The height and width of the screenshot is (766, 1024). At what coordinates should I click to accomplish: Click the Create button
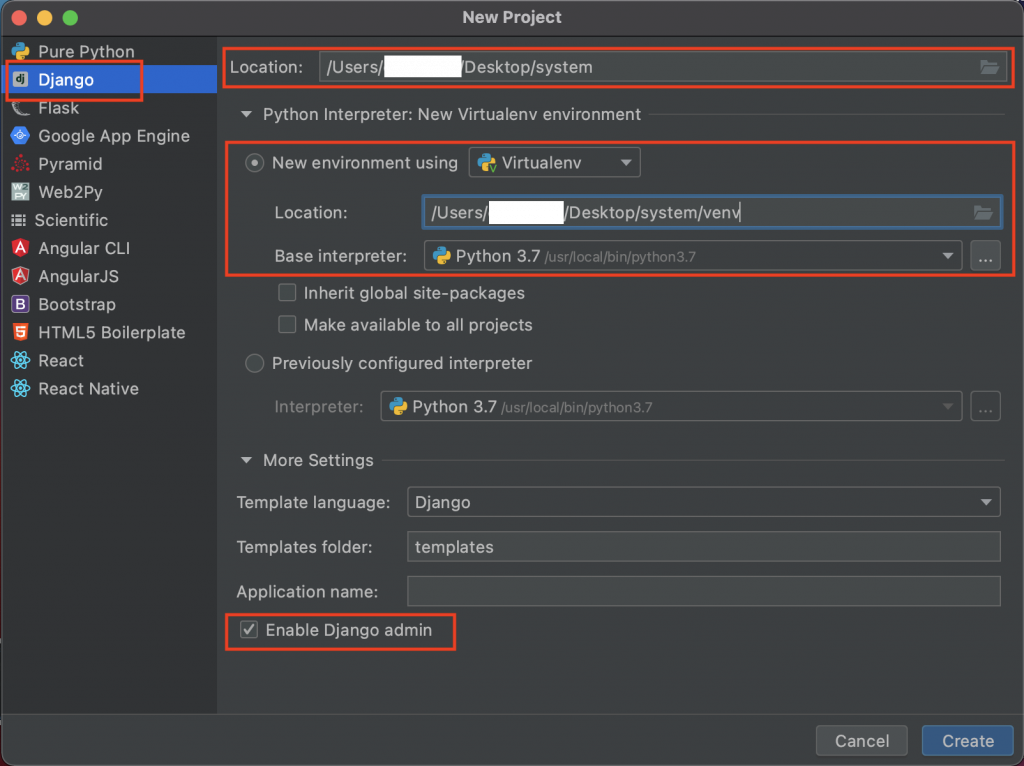[967, 741]
